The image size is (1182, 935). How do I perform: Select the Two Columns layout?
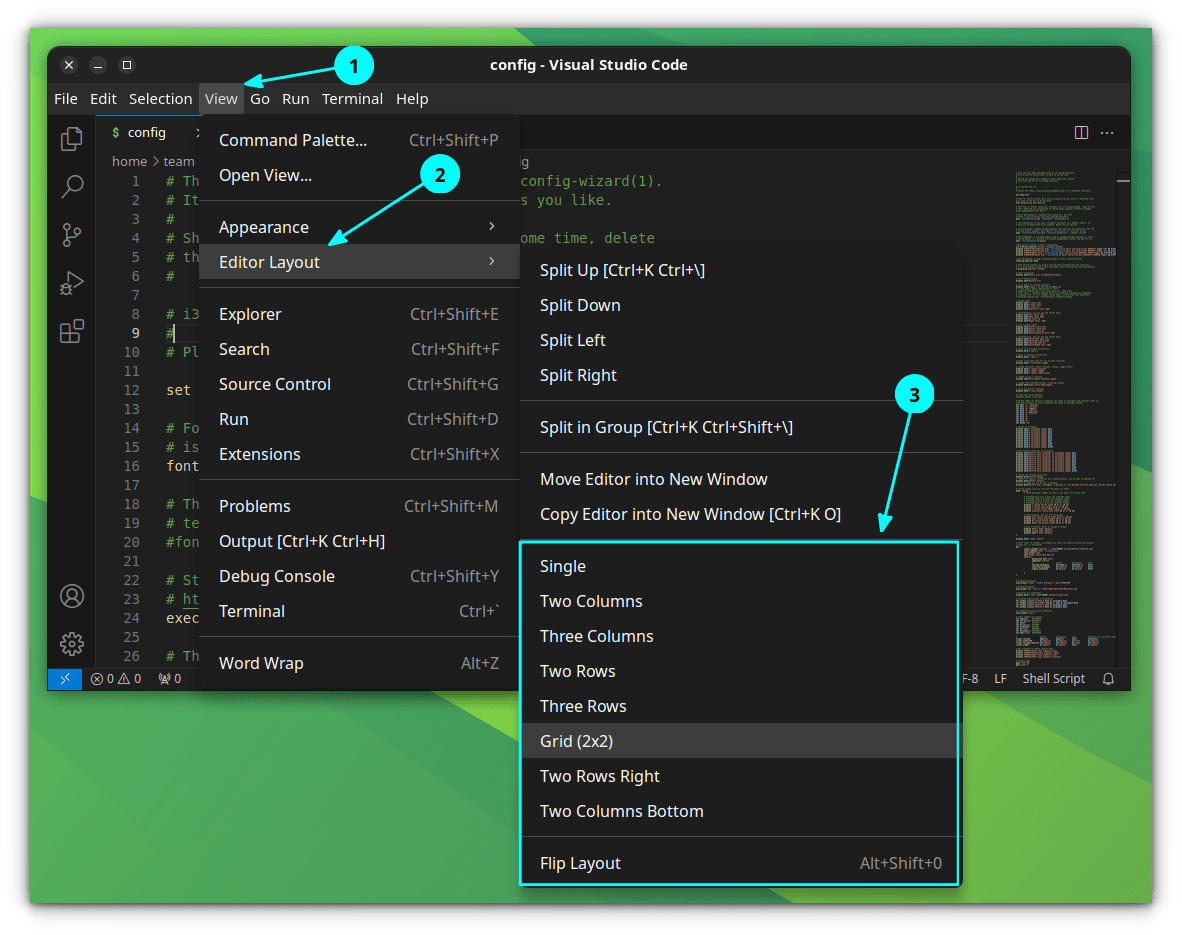tap(739, 601)
